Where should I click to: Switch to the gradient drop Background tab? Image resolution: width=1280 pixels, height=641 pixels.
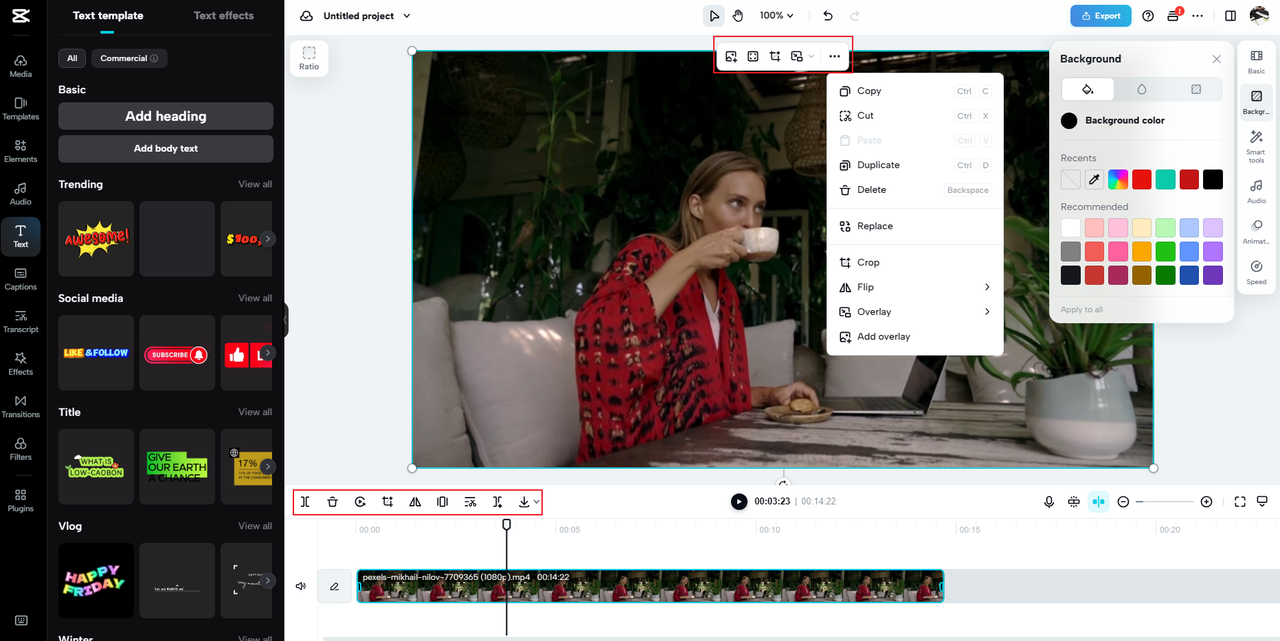pyautogui.click(x=1142, y=89)
